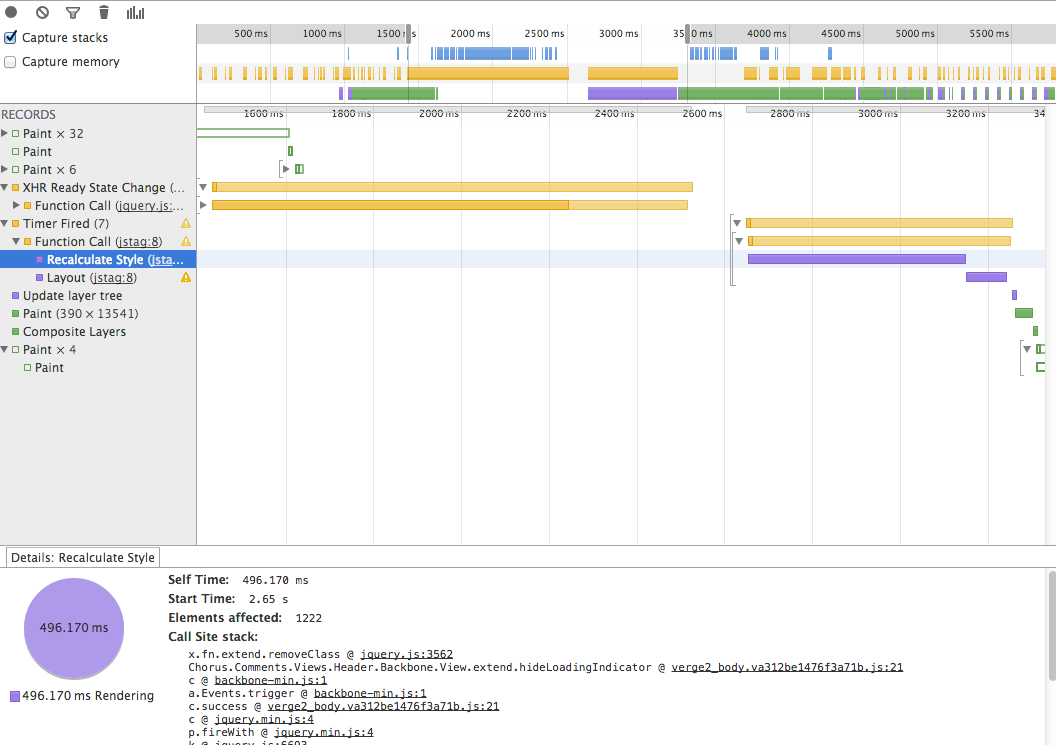Collapse the XHR Ready State Change record
The image size is (1056, 745).
click(x=5, y=188)
